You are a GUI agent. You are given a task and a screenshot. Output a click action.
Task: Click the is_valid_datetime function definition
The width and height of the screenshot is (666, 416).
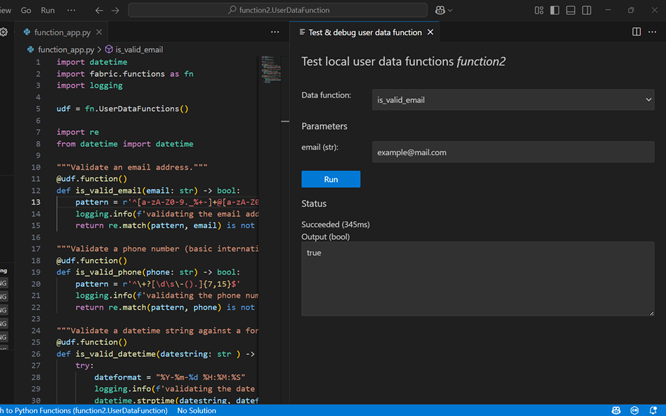click(x=155, y=354)
